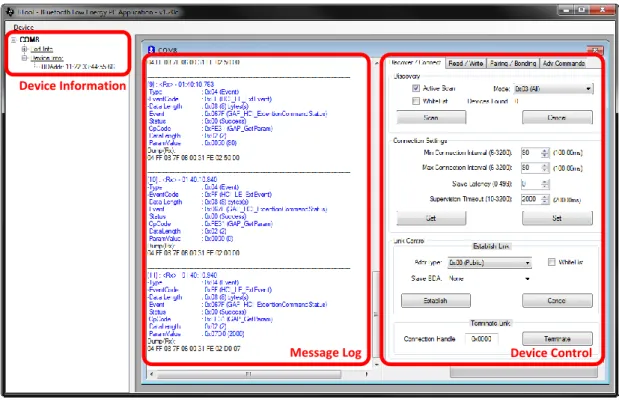
Task: Click the message log horizontal scrollbar thumb
Action: click(x=249, y=374)
